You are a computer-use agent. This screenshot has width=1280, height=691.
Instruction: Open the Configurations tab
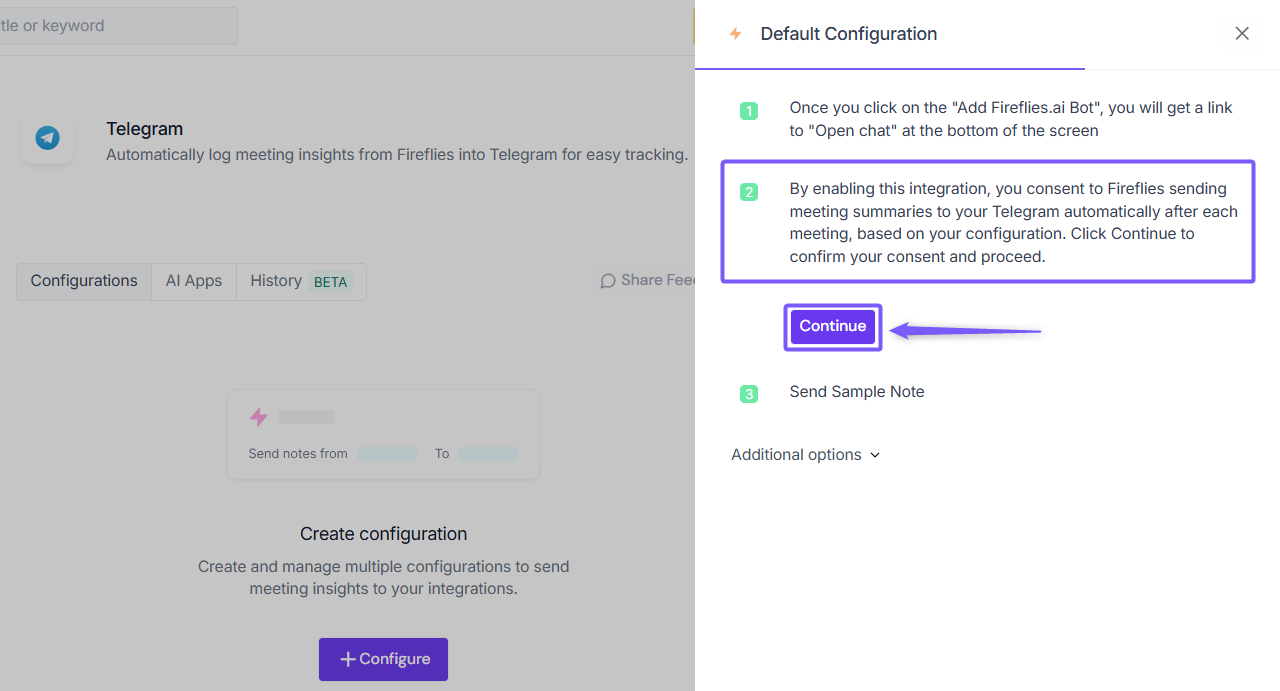[x=84, y=281]
